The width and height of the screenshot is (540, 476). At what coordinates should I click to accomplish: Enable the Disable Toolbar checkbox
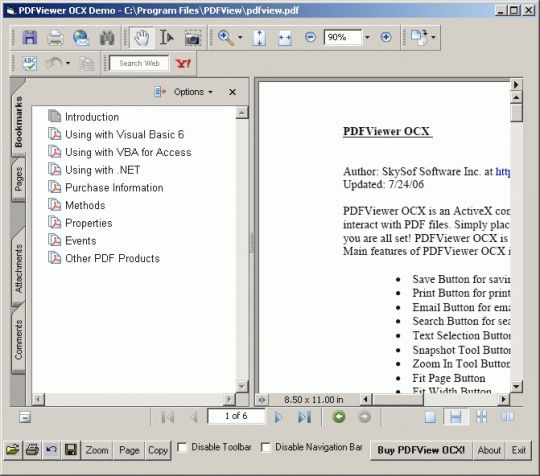(x=182, y=447)
